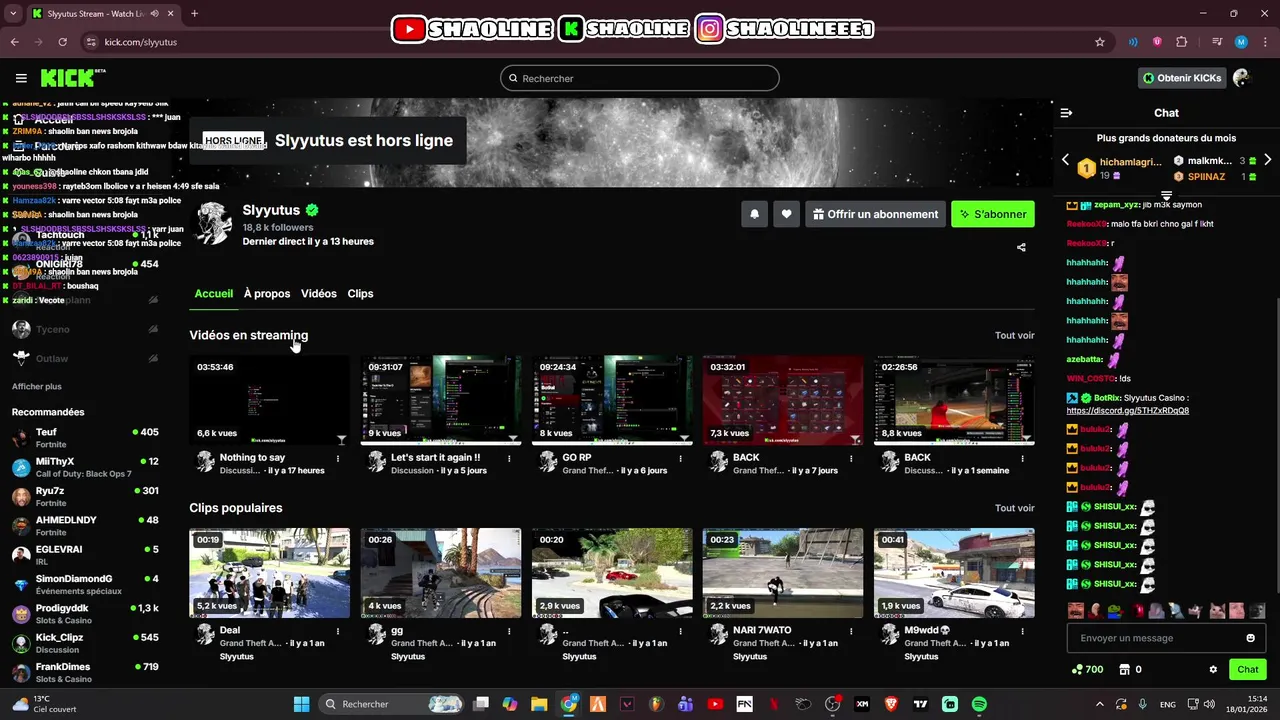The height and width of the screenshot is (720, 1280).
Task: Click the 'Obtenir KICKs' button
Action: [1182, 78]
